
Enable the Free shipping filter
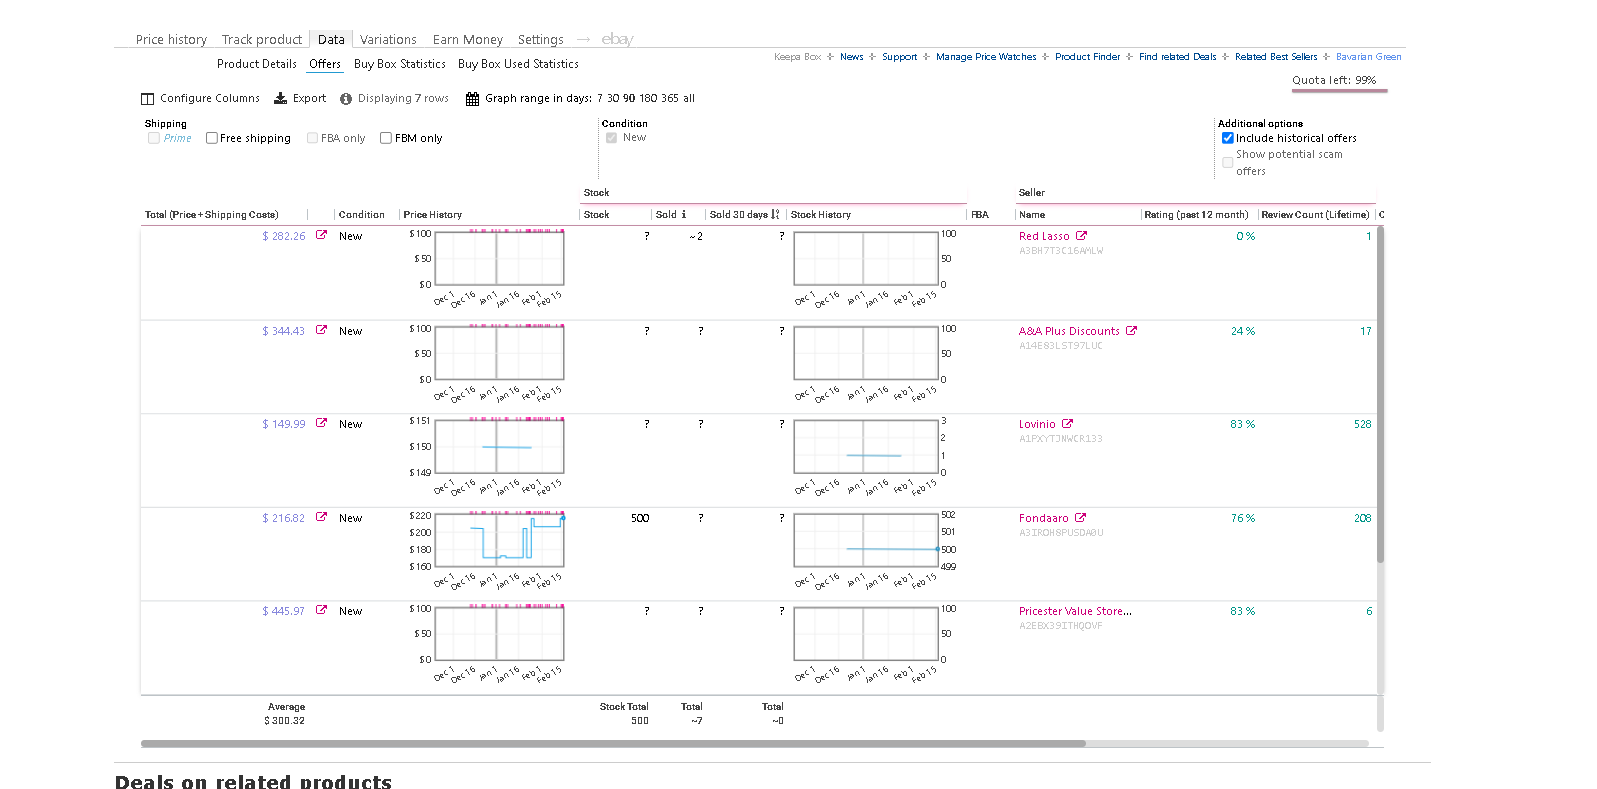point(212,138)
